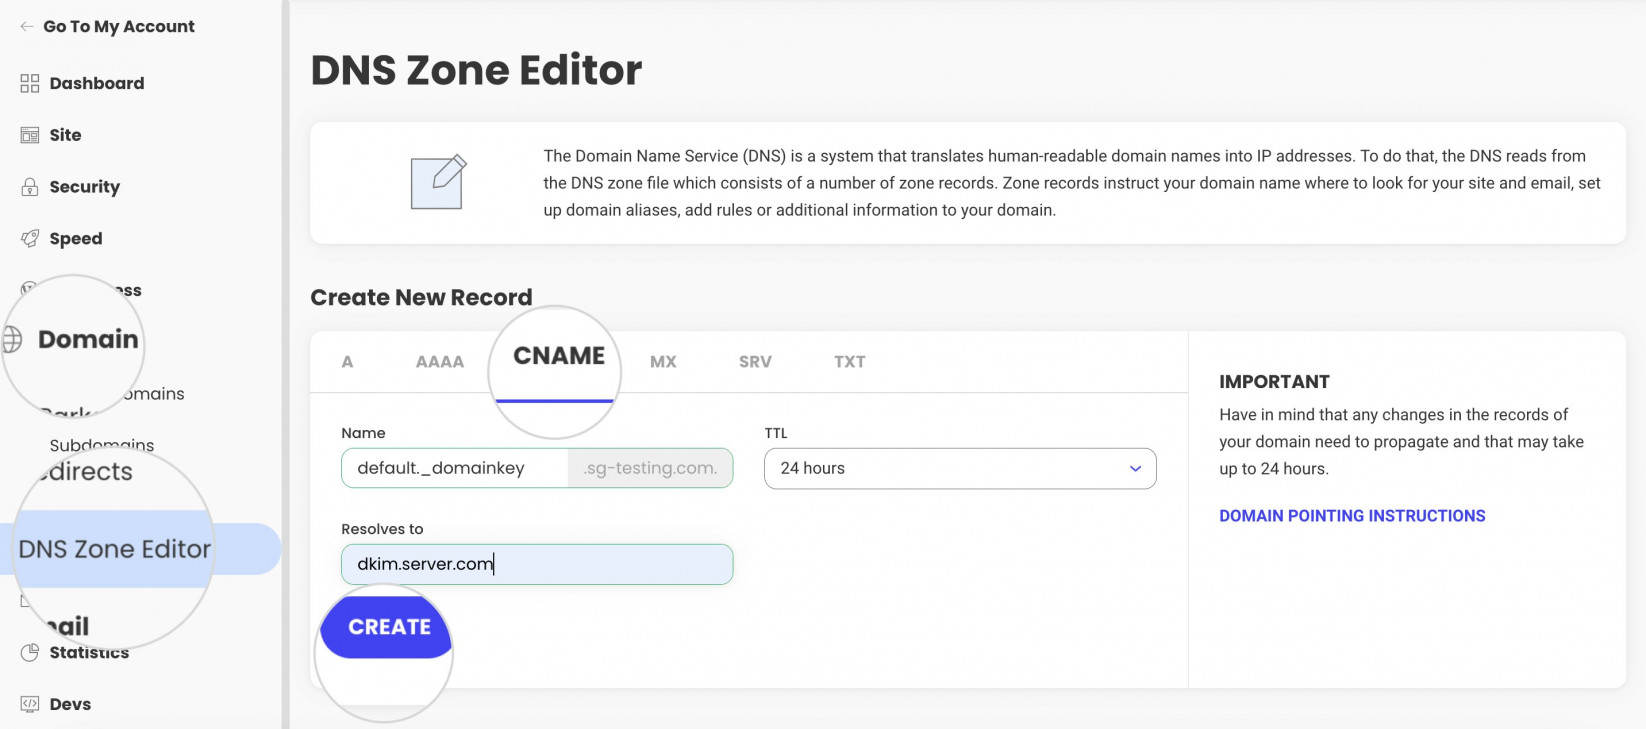This screenshot has height=729, width=1646.
Task: Open the Dashboard grid icon
Action: pos(30,83)
